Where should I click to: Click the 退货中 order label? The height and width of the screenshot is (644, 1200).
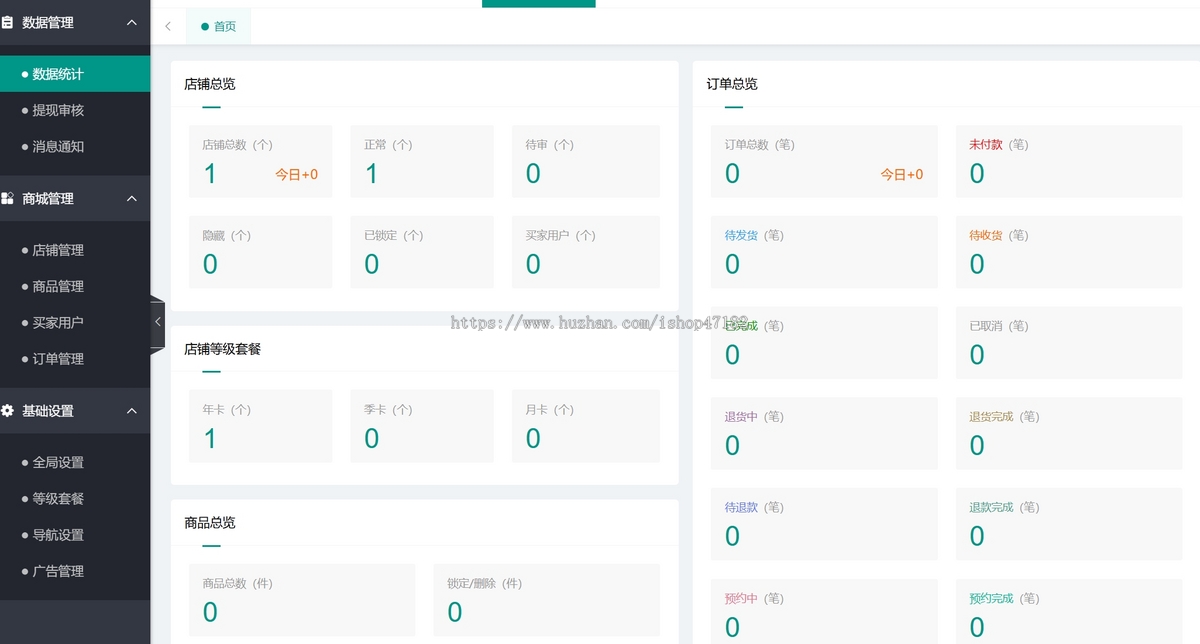[x=742, y=417]
